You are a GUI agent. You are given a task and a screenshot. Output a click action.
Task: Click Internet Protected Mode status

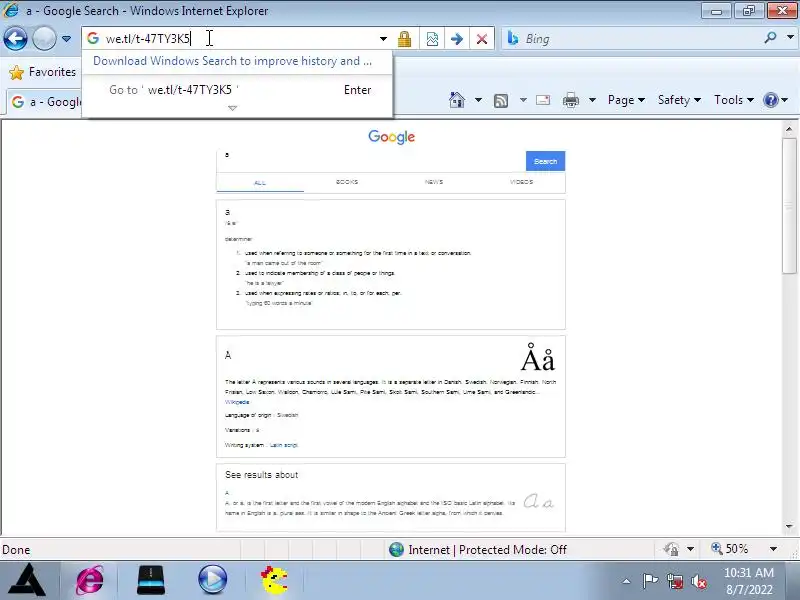[478, 549]
